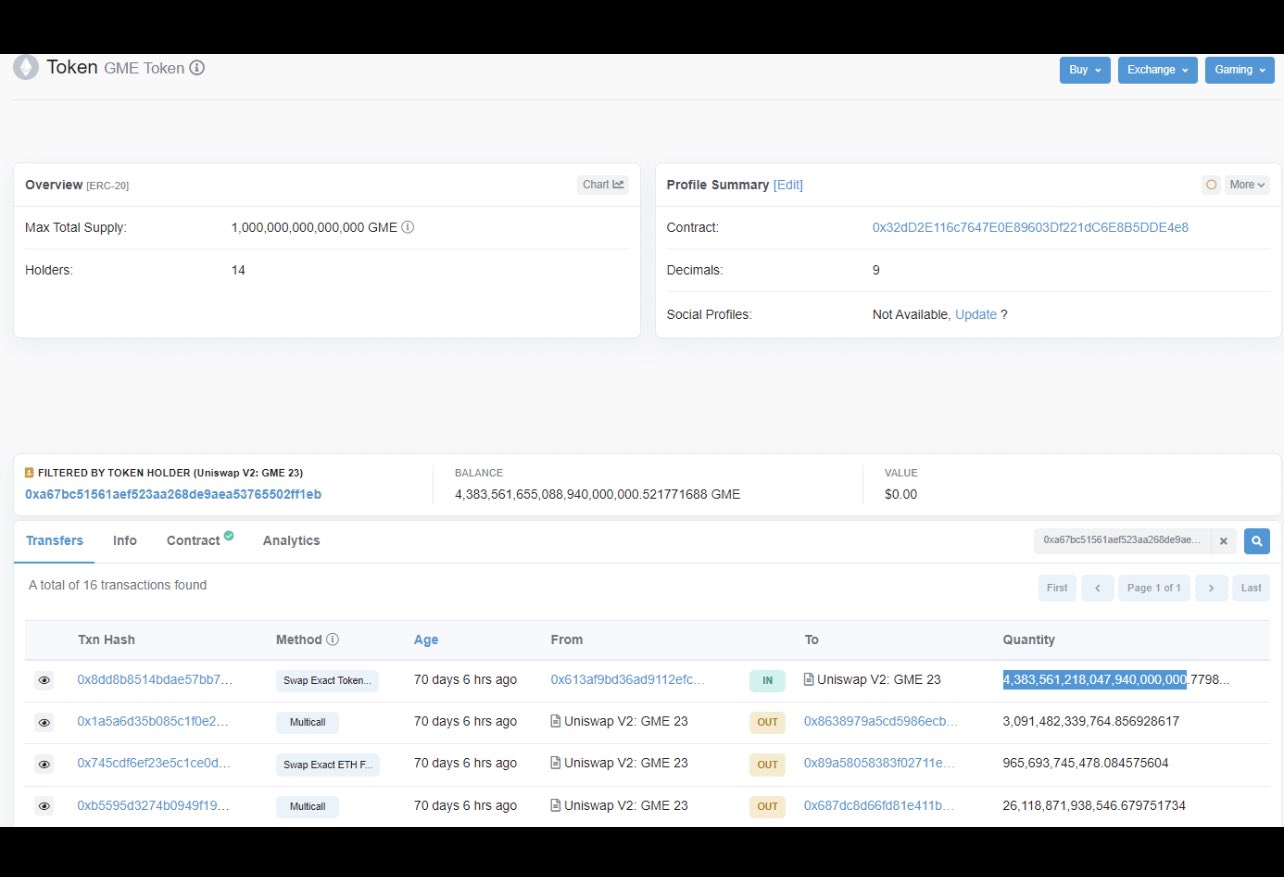1284x877 pixels.
Task: Open the Exchange dropdown
Action: click(x=1157, y=70)
